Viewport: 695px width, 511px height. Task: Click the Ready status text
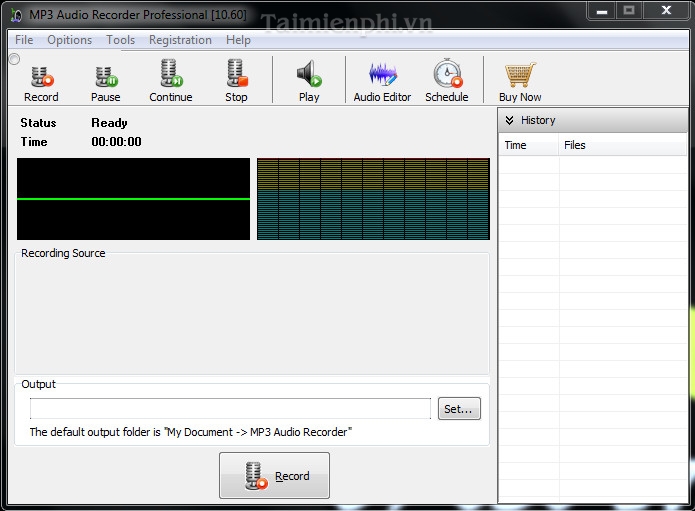(x=109, y=123)
